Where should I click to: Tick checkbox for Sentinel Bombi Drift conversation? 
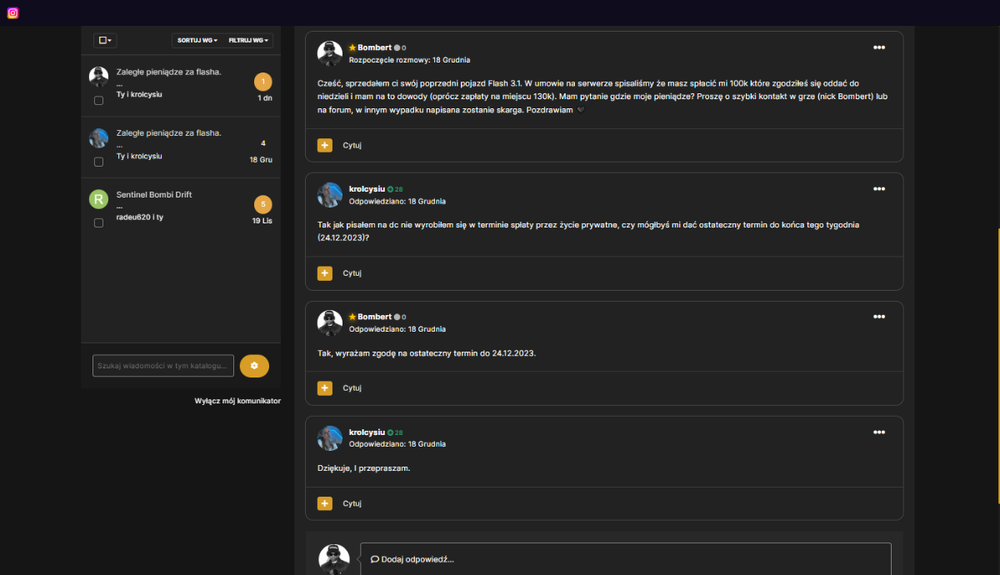click(98, 223)
